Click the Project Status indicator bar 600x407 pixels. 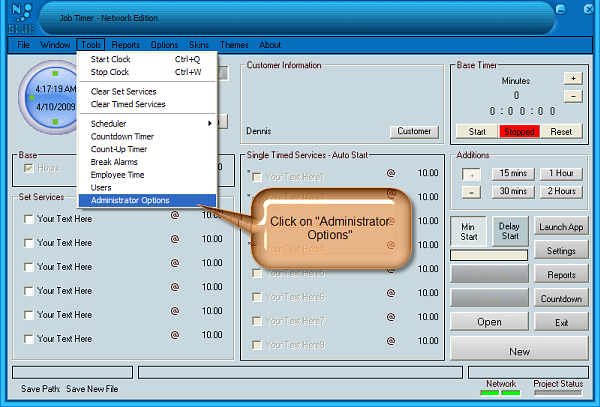[x=558, y=393]
